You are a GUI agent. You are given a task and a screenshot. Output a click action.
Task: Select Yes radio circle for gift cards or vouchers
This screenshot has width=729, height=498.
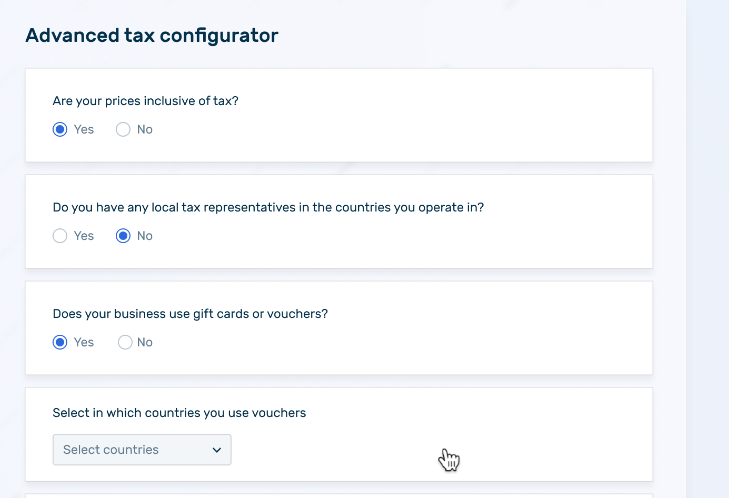[60, 342]
